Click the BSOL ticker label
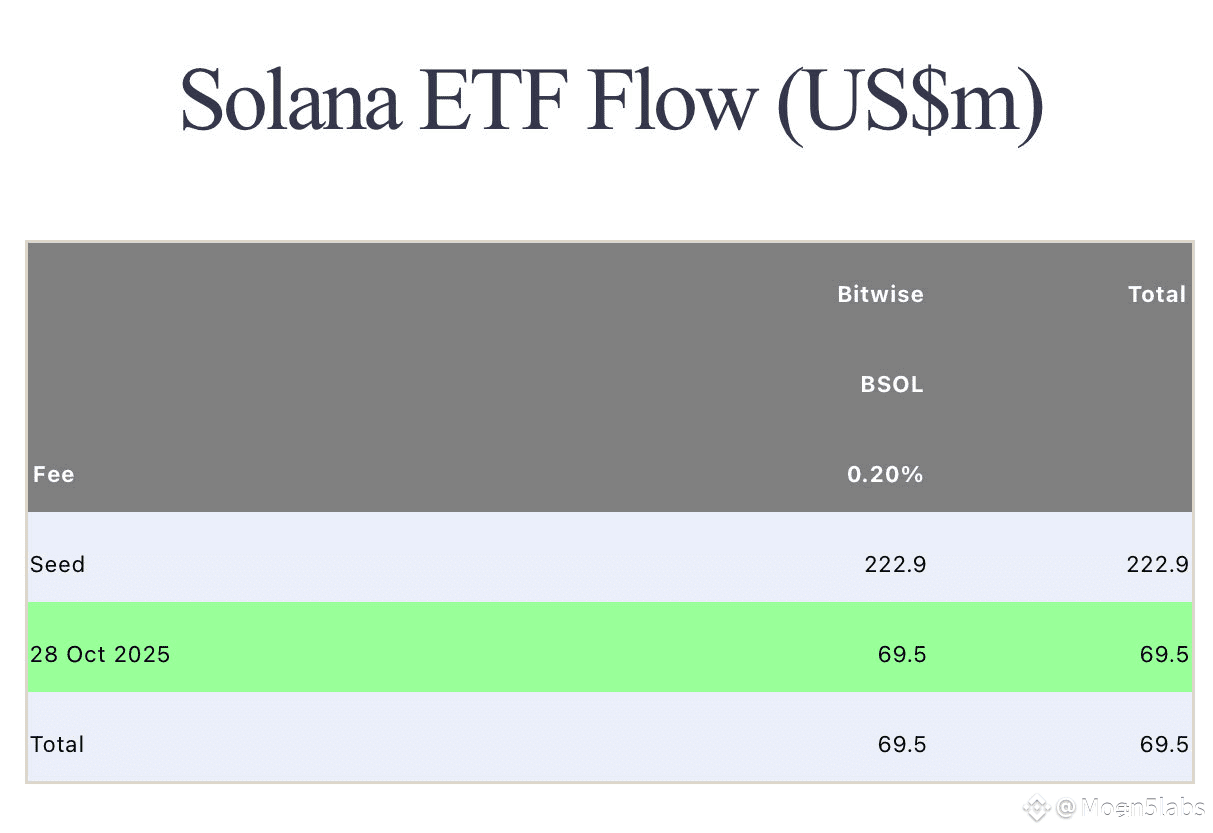The width and height of the screenshot is (1213, 833). (x=892, y=384)
